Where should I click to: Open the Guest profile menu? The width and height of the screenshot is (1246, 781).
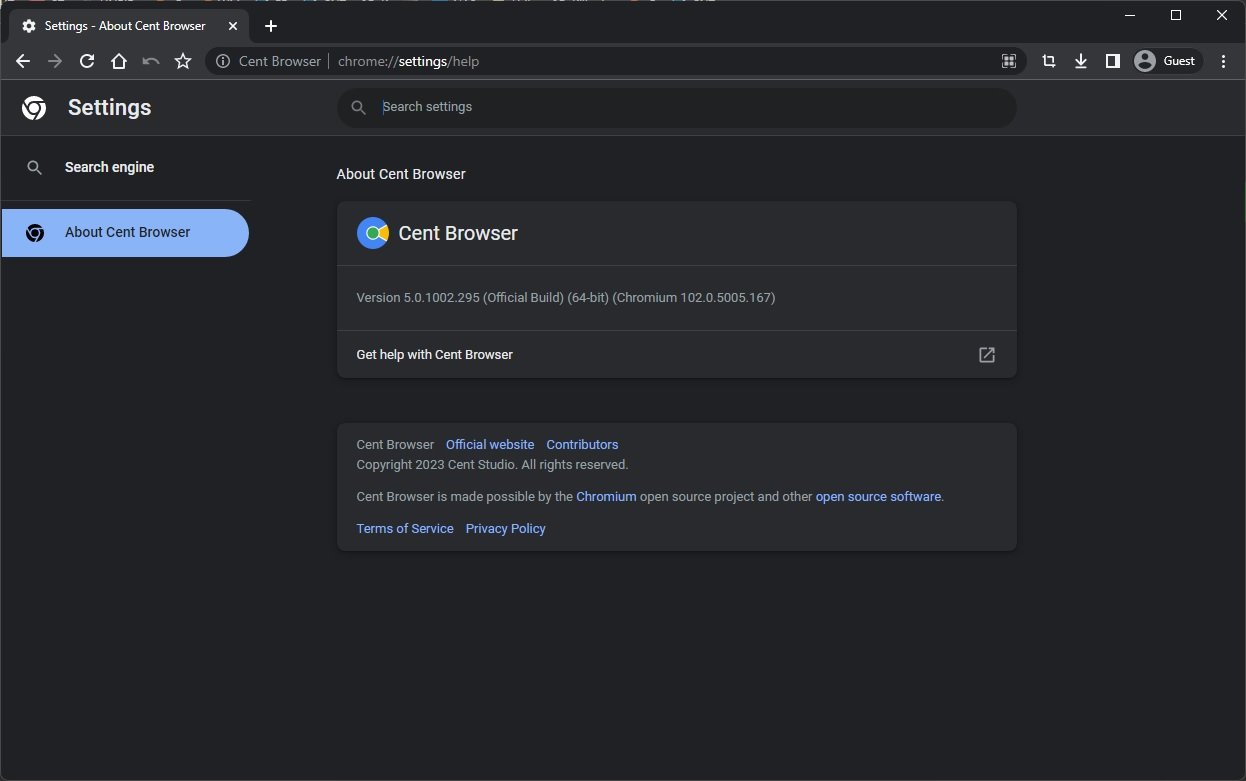(x=1165, y=61)
